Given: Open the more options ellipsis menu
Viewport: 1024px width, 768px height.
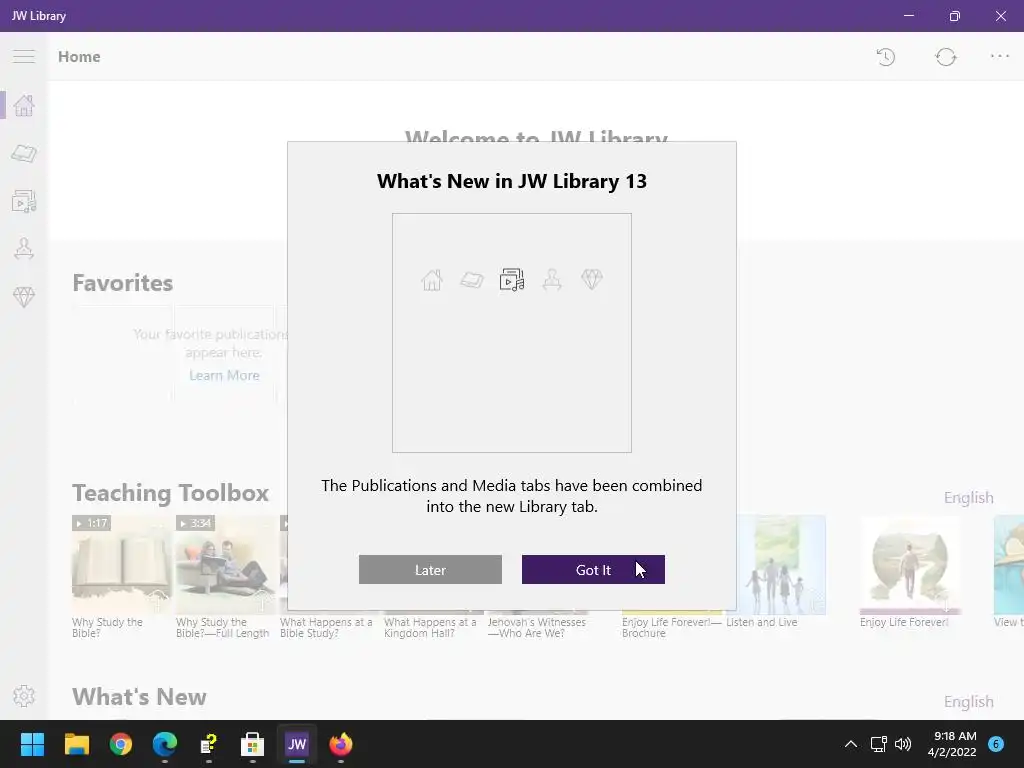Looking at the screenshot, I should coord(1000,57).
